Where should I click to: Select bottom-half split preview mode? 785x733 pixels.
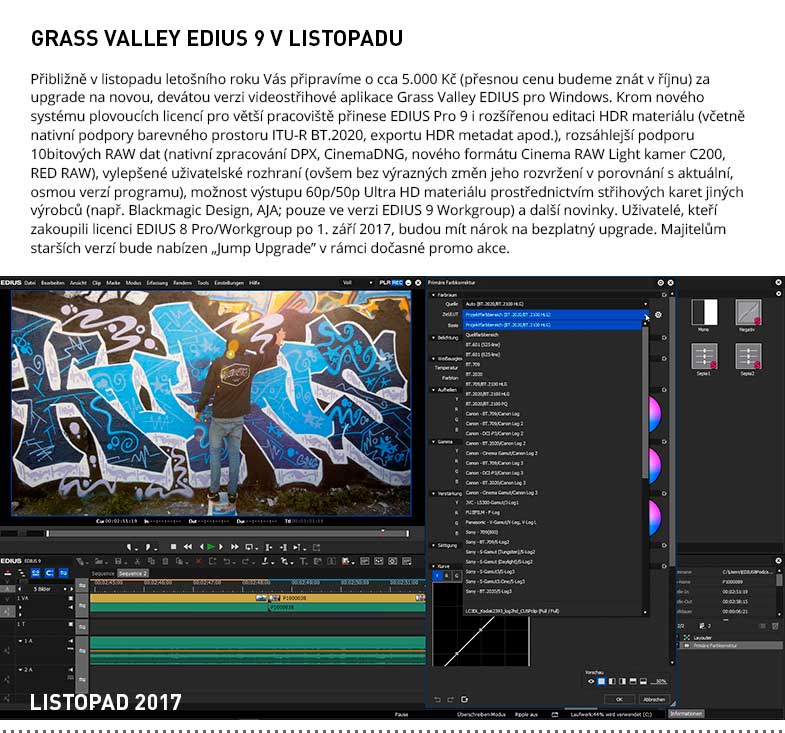point(643,681)
